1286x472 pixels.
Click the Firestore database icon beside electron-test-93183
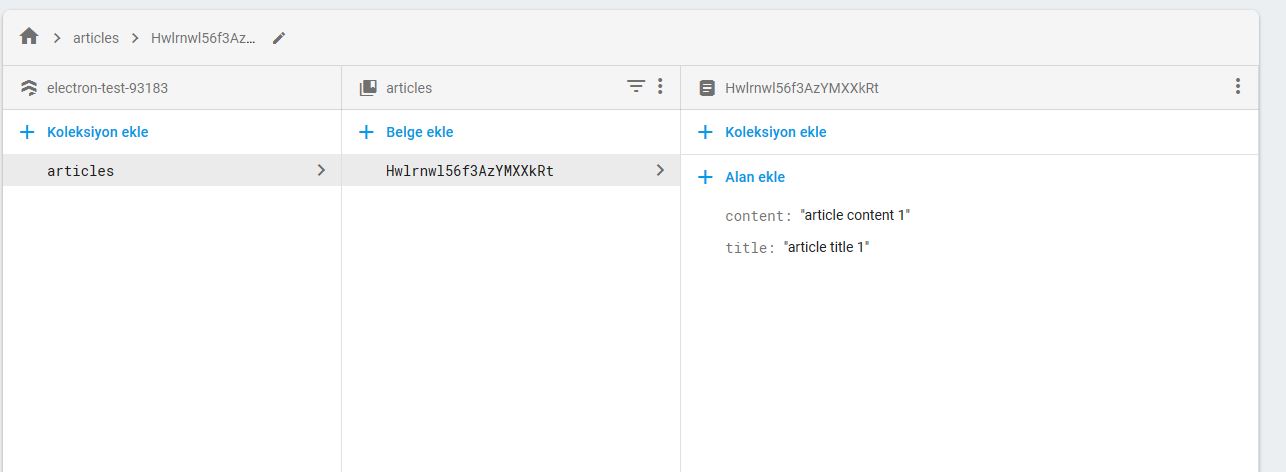coord(29,88)
